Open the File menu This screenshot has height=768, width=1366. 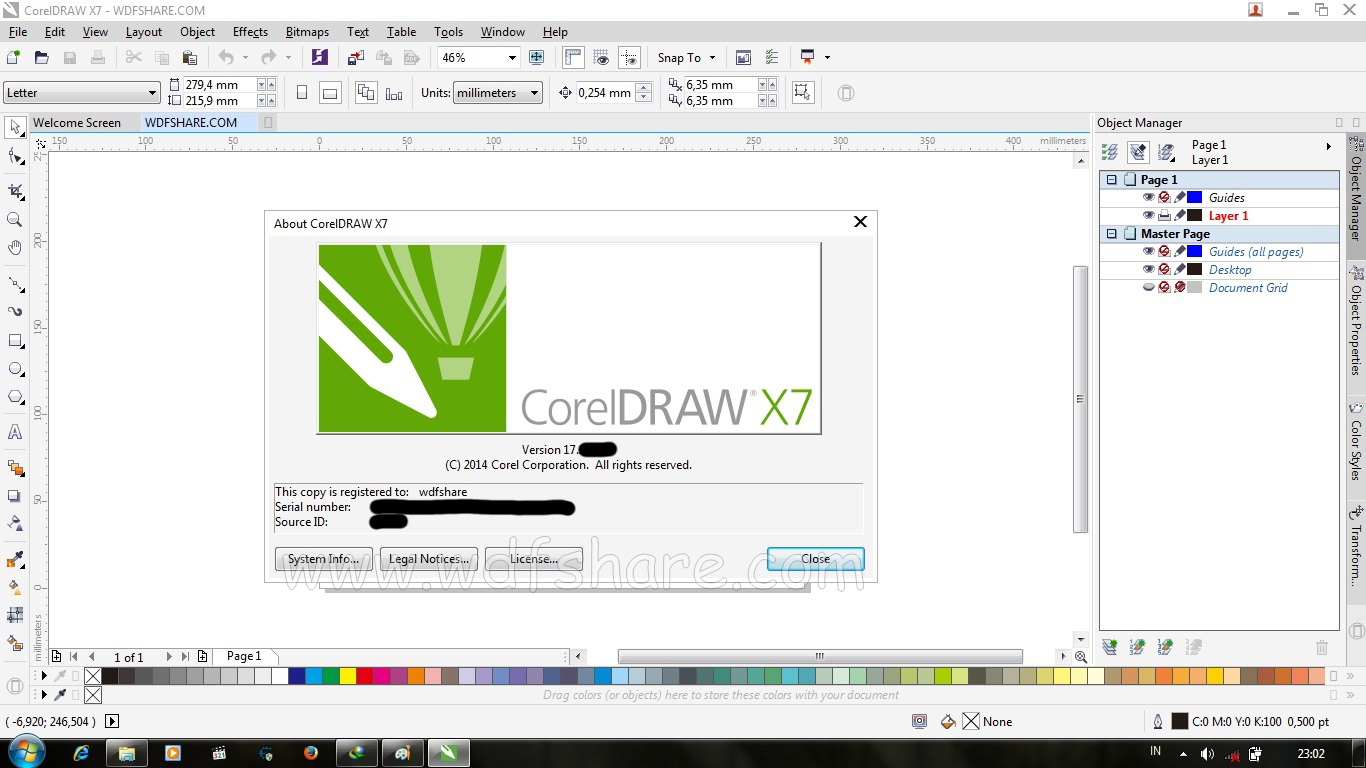pyautogui.click(x=18, y=32)
